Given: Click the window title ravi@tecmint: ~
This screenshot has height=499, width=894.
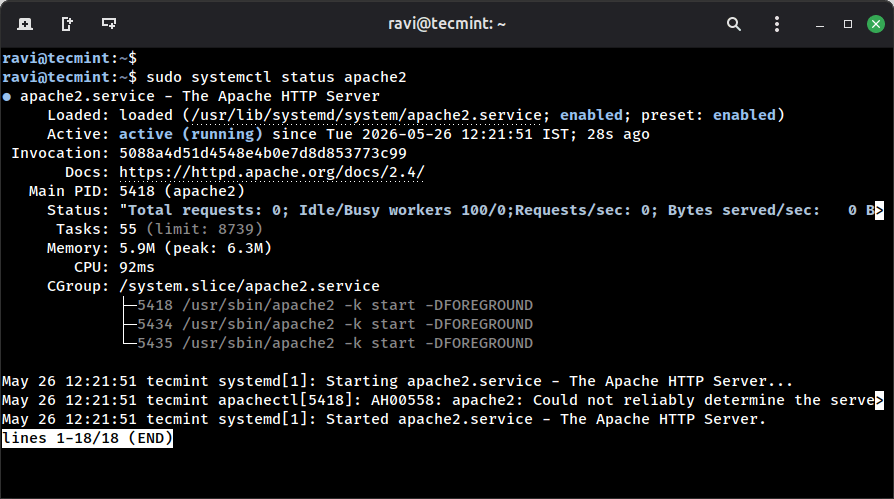Looking at the screenshot, I should (x=446, y=24).
